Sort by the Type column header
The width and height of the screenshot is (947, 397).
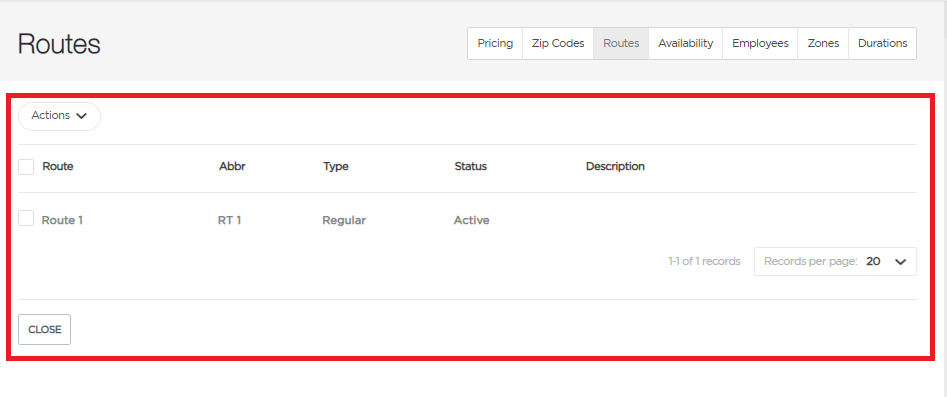click(335, 166)
